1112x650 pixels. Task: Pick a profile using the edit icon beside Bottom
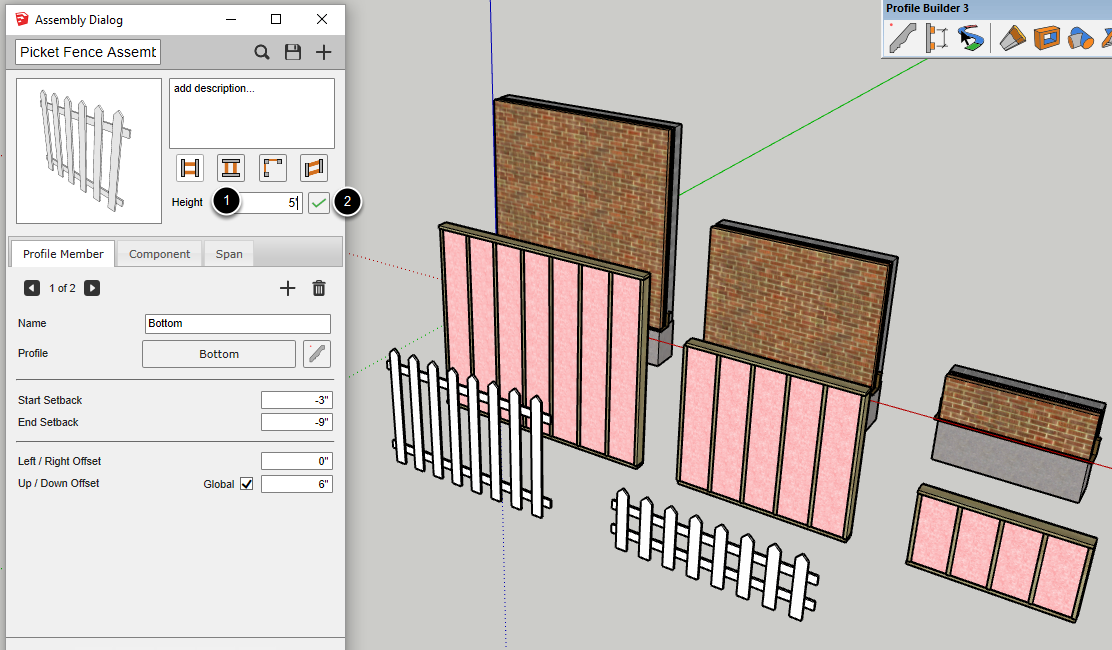317,354
